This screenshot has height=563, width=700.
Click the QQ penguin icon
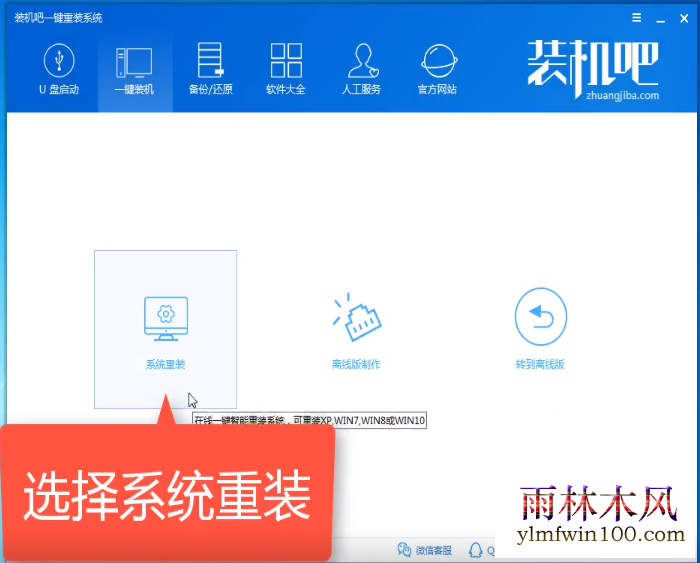475,550
